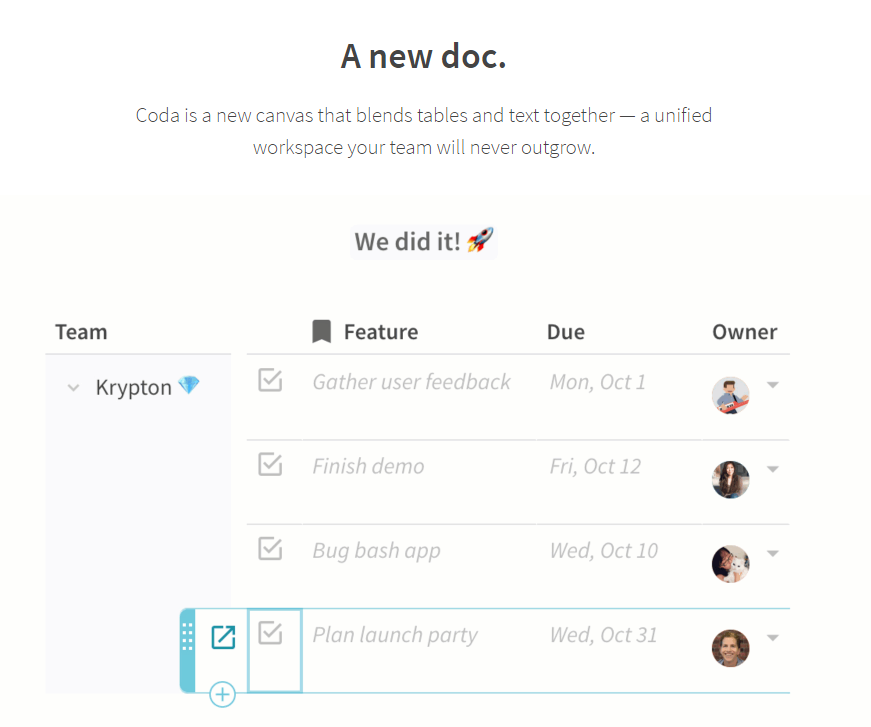
Task: Click the bookmark icon beside the Feature header
Action: pyautogui.click(x=320, y=331)
